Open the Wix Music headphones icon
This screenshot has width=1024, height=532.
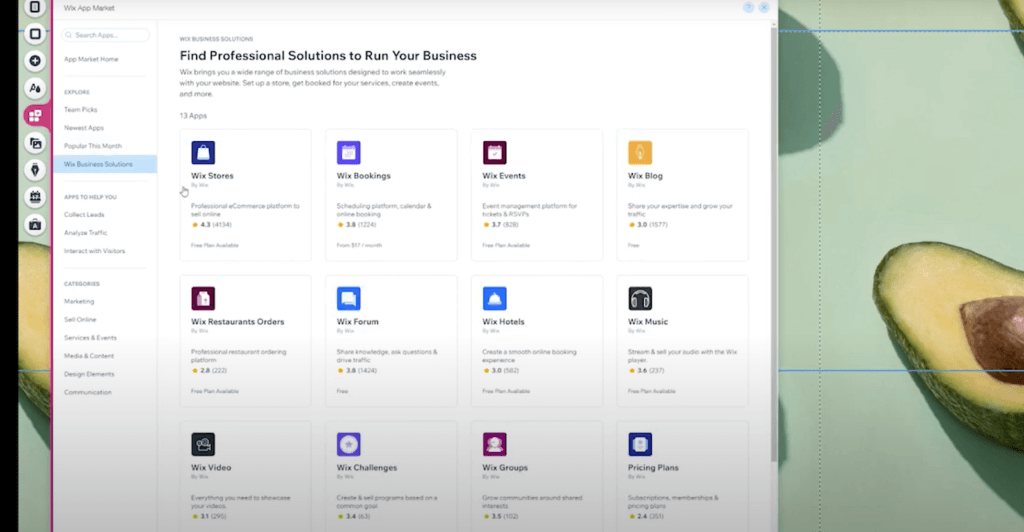coord(640,298)
